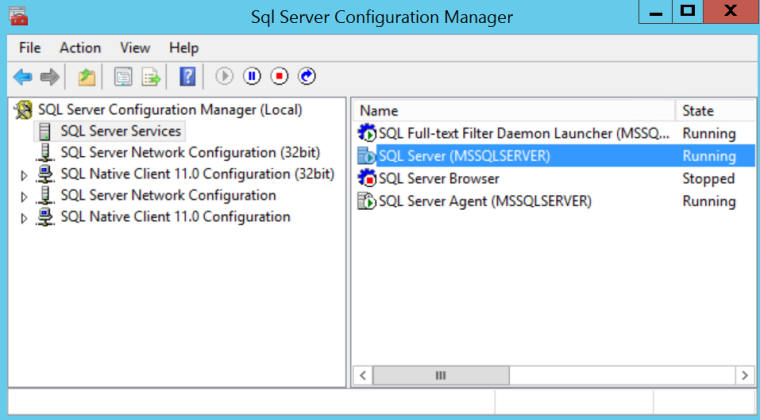760x420 pixels.
Task: Click the Full-text Filter Daemon Launcher service icon
Action: click(366, 133)
